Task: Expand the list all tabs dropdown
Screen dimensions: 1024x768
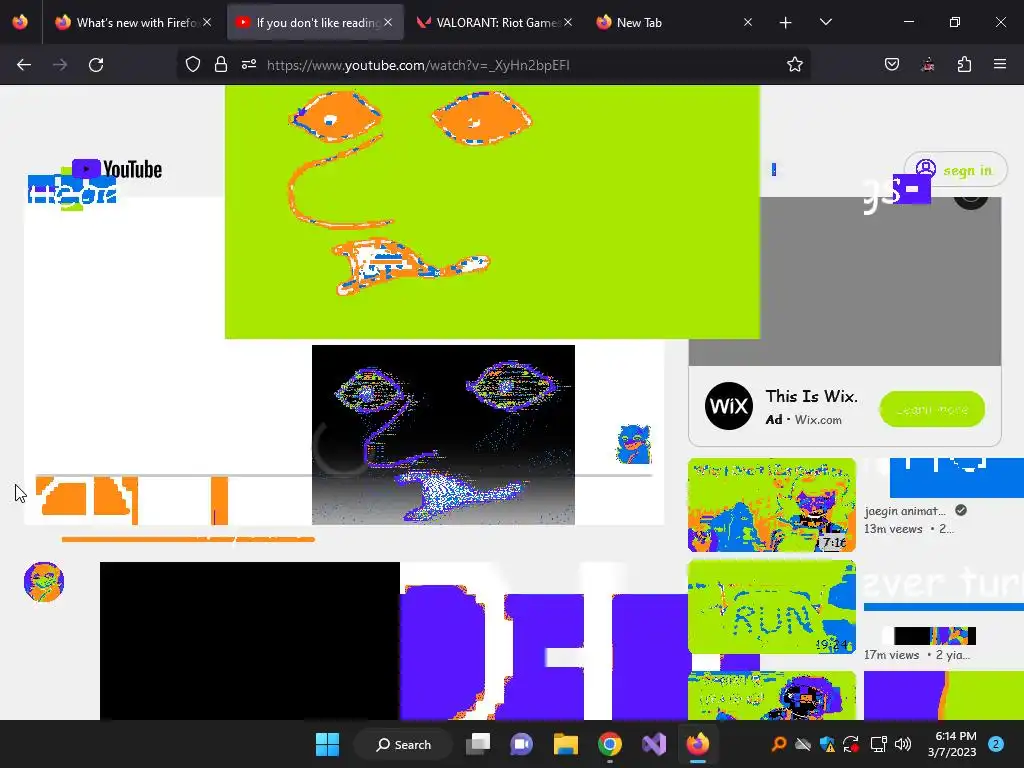Action: [x=825, y=22]
